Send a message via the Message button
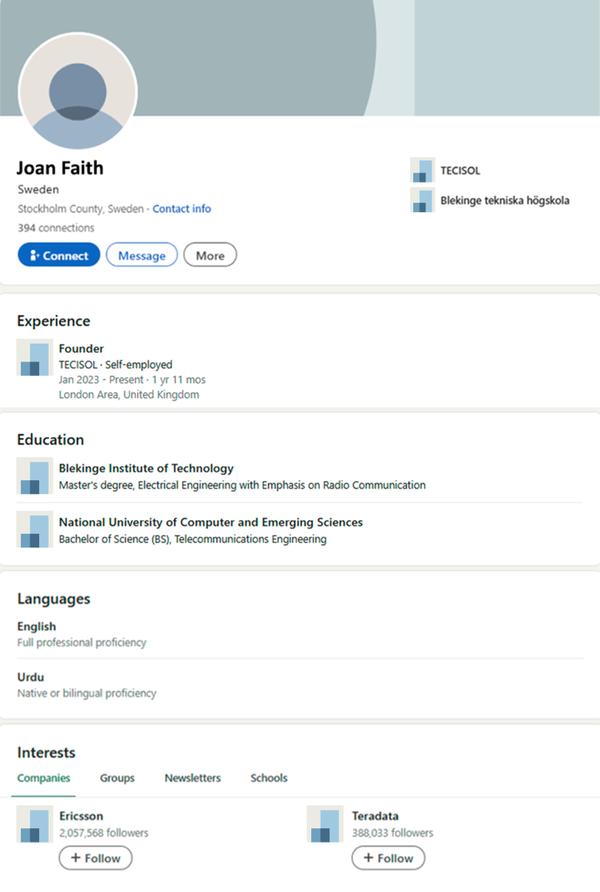Image resolution: width=600 pixels, height=892 pixels. [x=142, y=255]
